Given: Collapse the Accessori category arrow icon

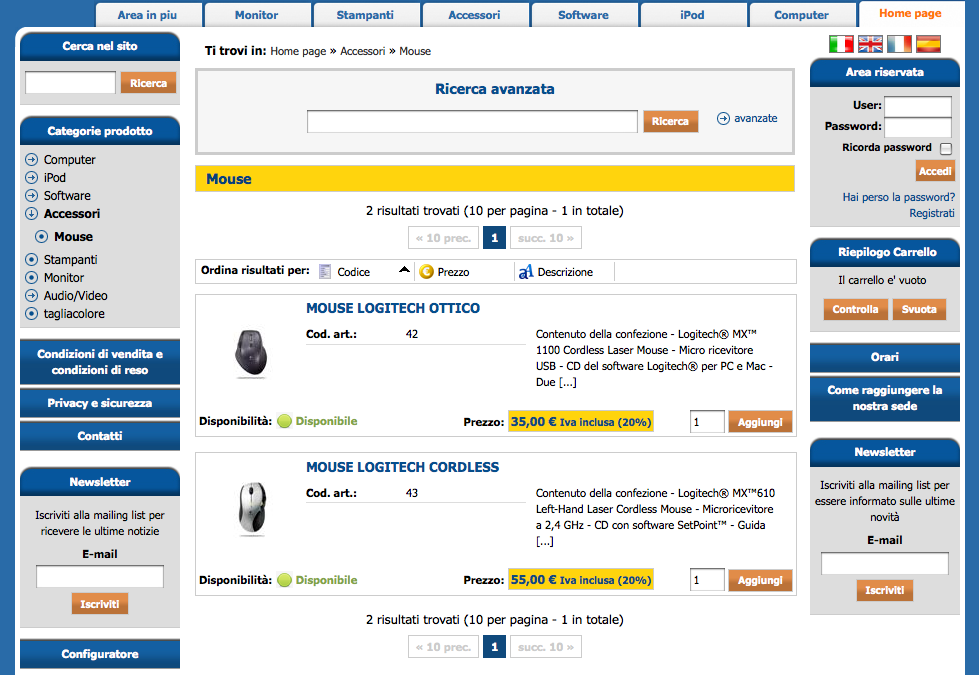Looking at the screenshot, I should [x=31, y=214].
